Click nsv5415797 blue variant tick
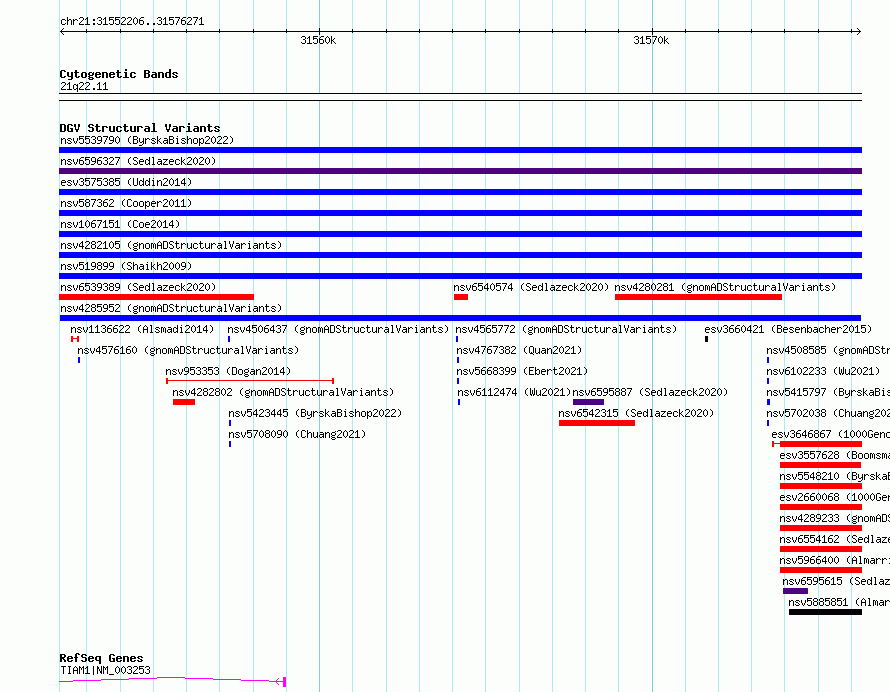The width and height of the screenshot is (890, 692). coord(769,402)
